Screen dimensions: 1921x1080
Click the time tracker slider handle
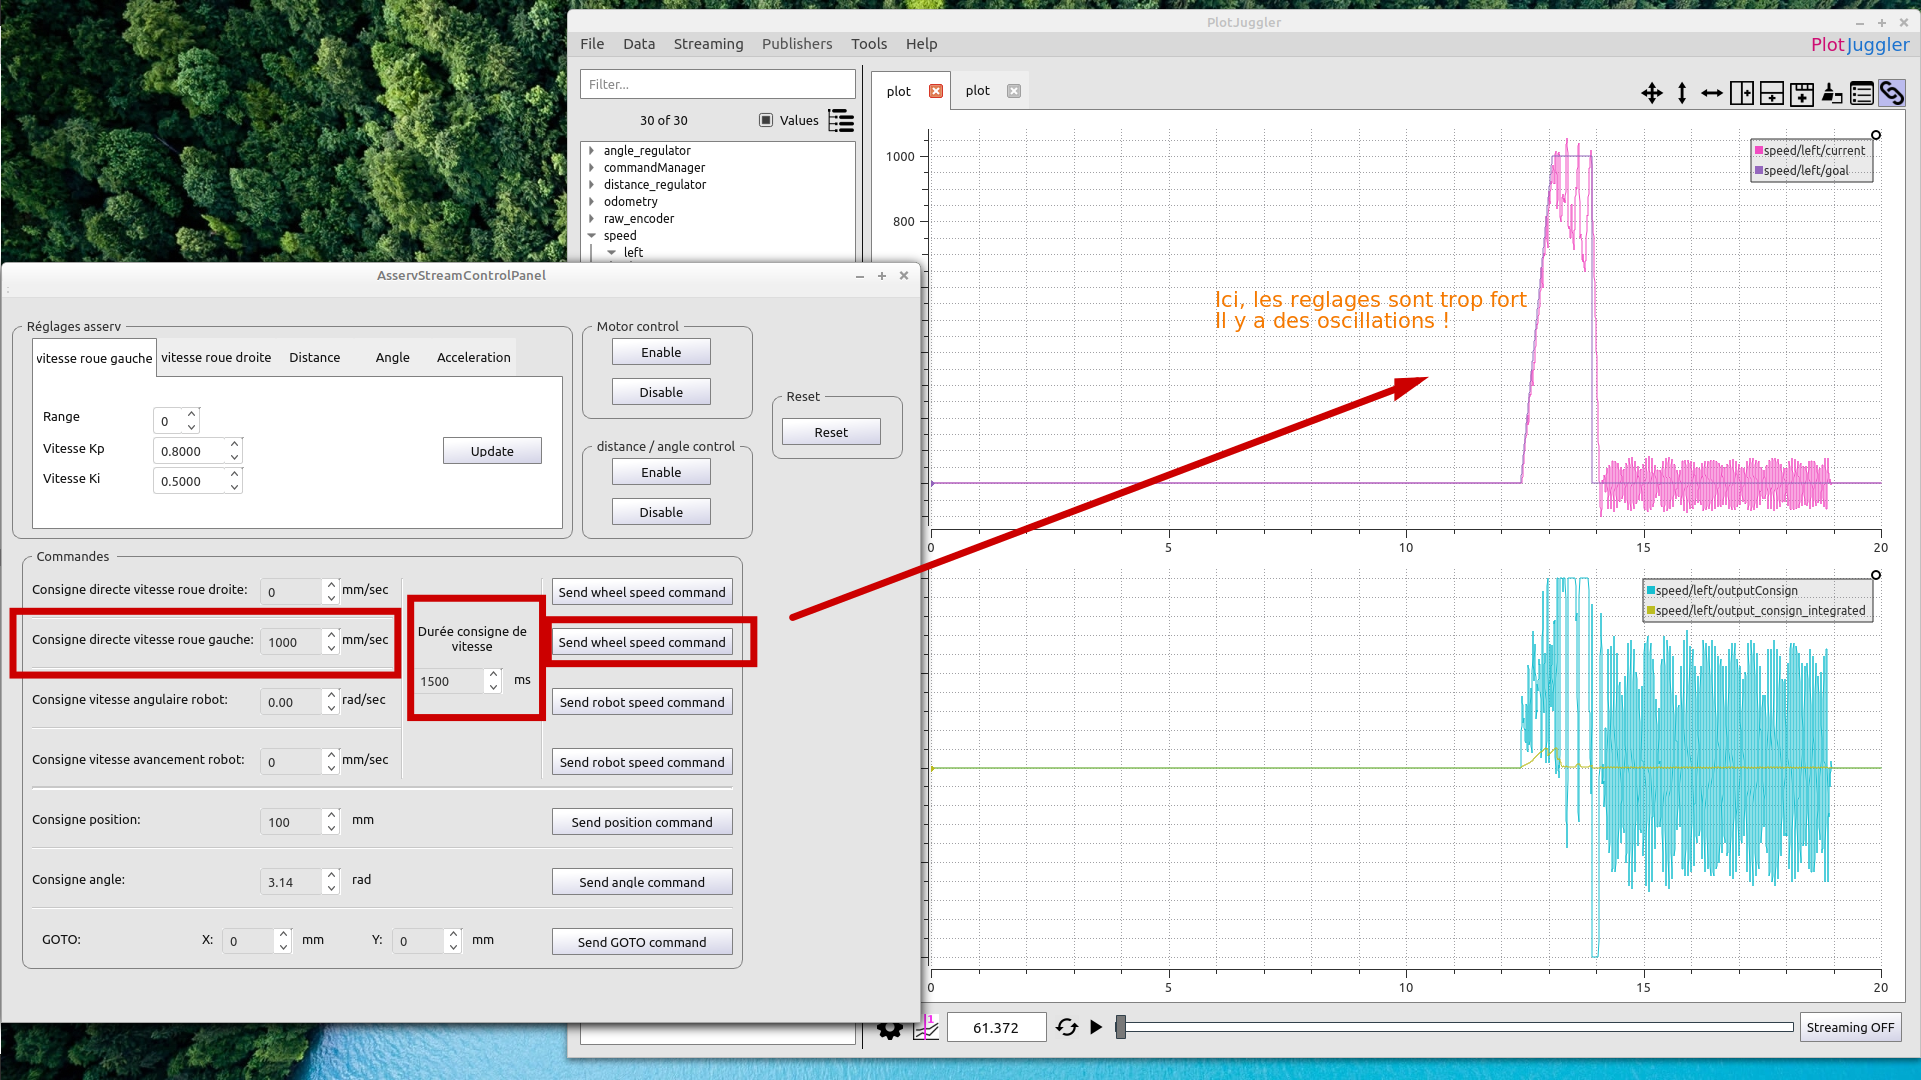tap(1121, 1027)
